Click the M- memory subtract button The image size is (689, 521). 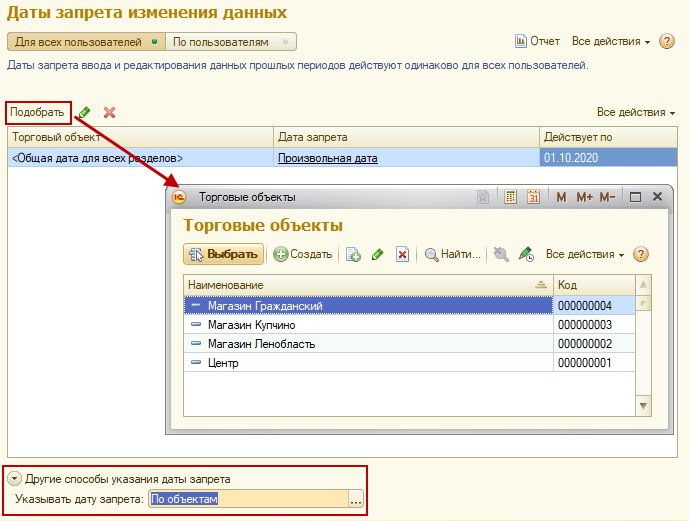(607, 197)
